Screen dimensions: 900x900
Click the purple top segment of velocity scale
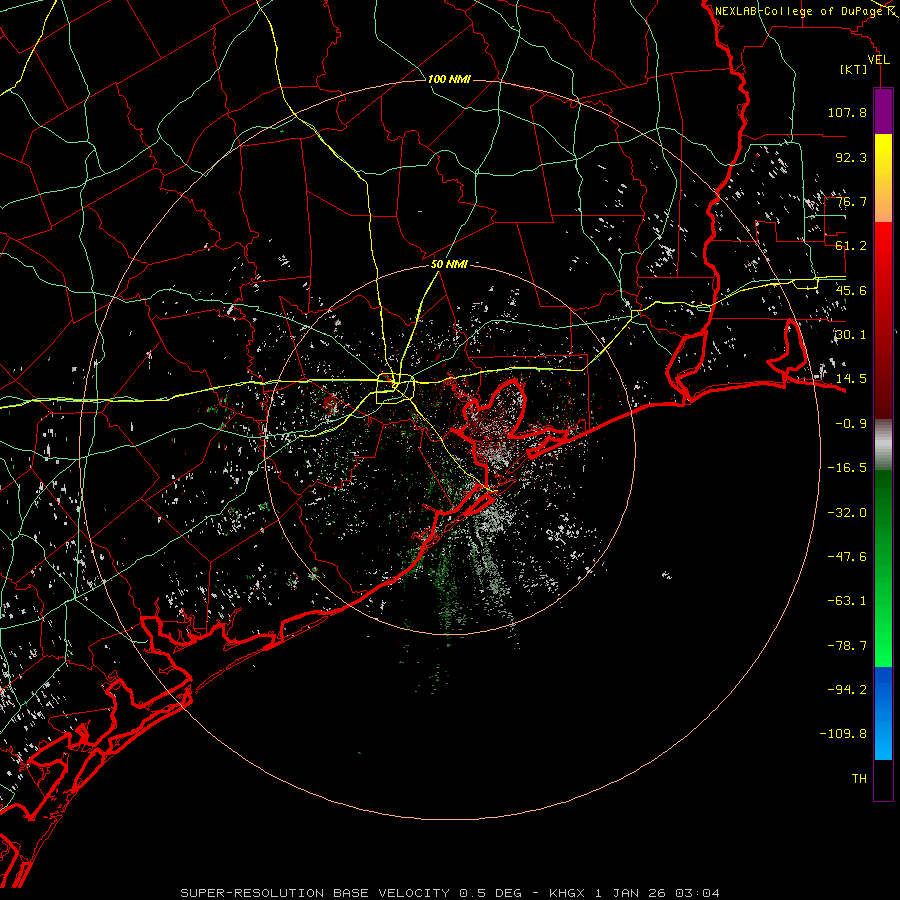pyautogui.click(x=883, y=111)
